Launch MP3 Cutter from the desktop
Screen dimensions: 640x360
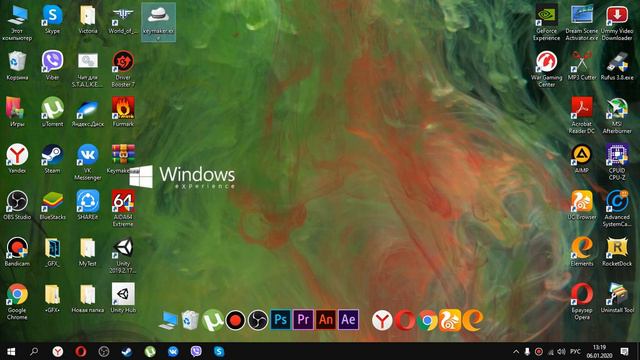pyautogui.click(x=582, y=66)
